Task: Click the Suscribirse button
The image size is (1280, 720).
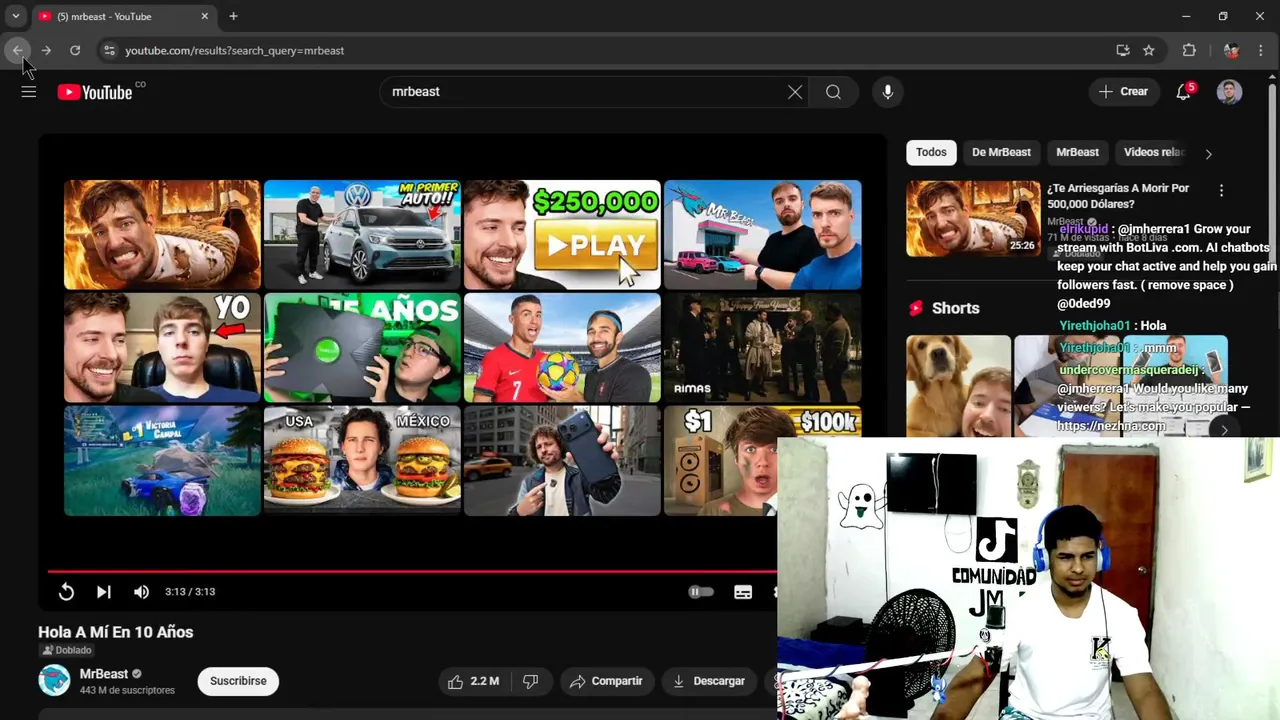Action: tap(238, 681)
